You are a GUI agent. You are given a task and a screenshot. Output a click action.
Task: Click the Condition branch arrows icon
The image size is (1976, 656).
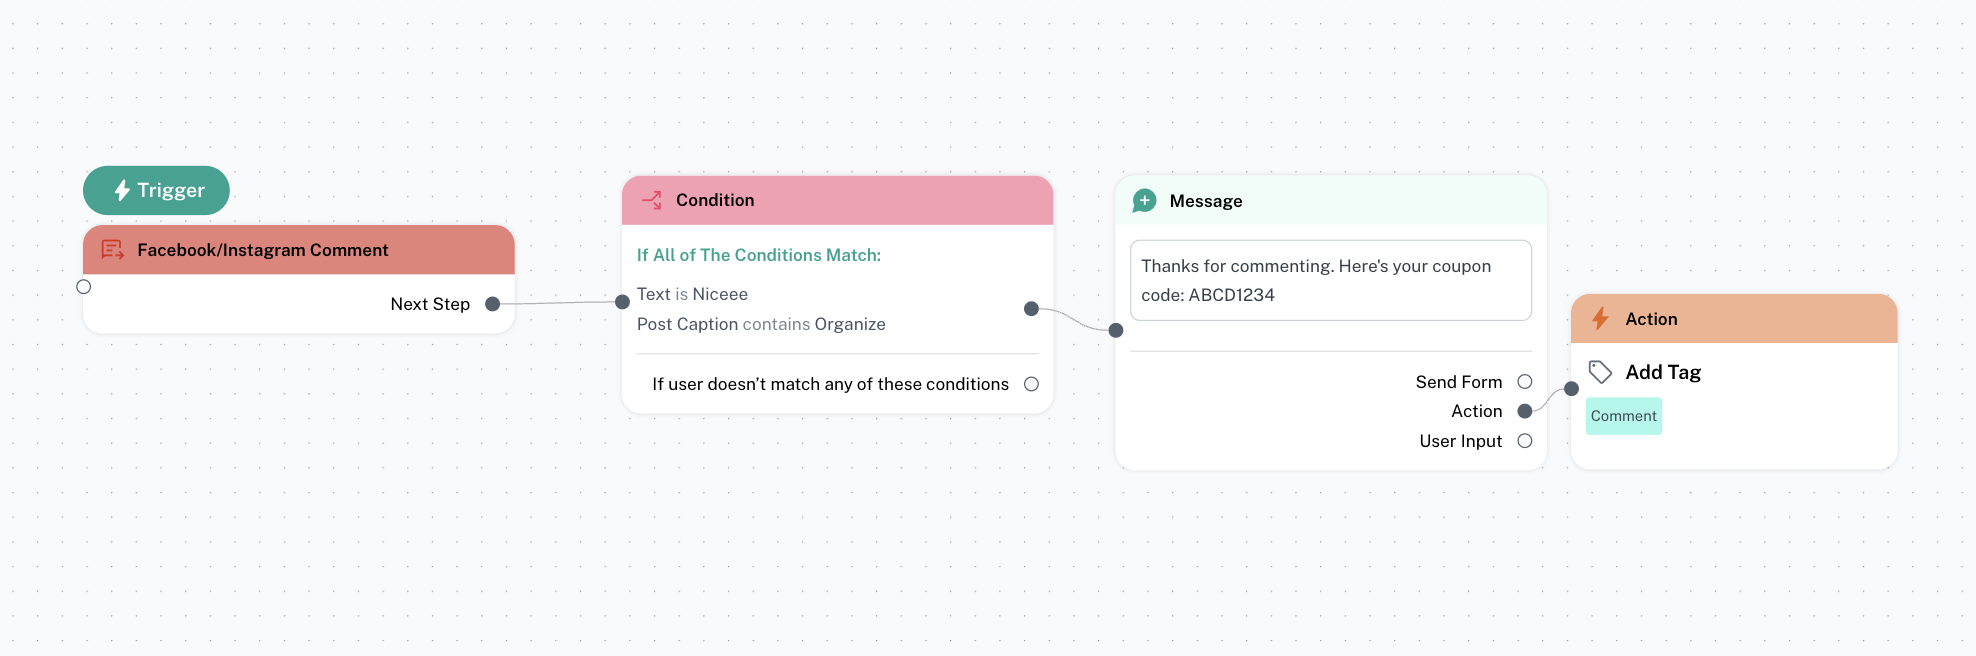652,200
